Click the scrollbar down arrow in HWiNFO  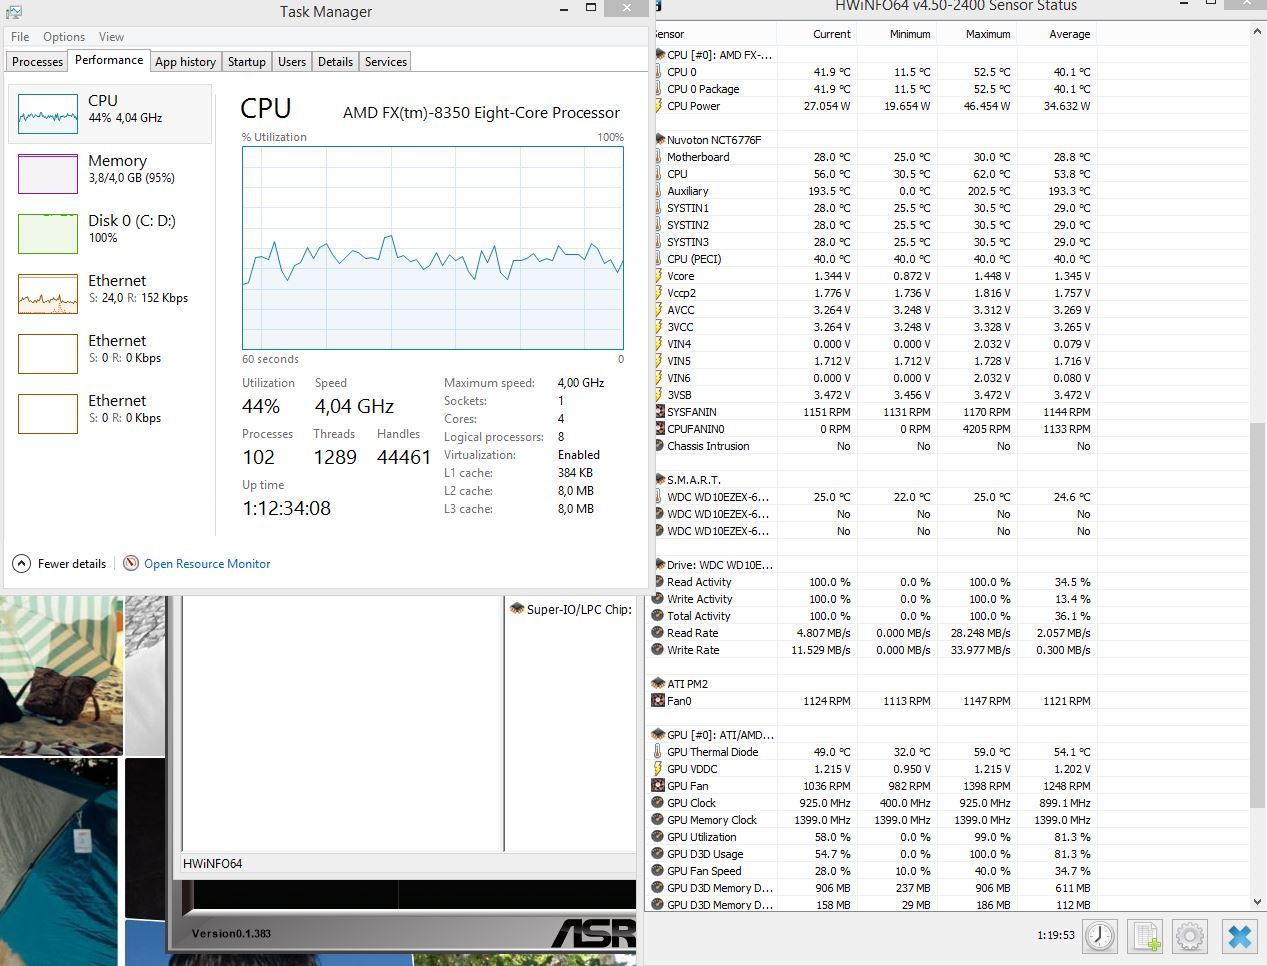1258,901
